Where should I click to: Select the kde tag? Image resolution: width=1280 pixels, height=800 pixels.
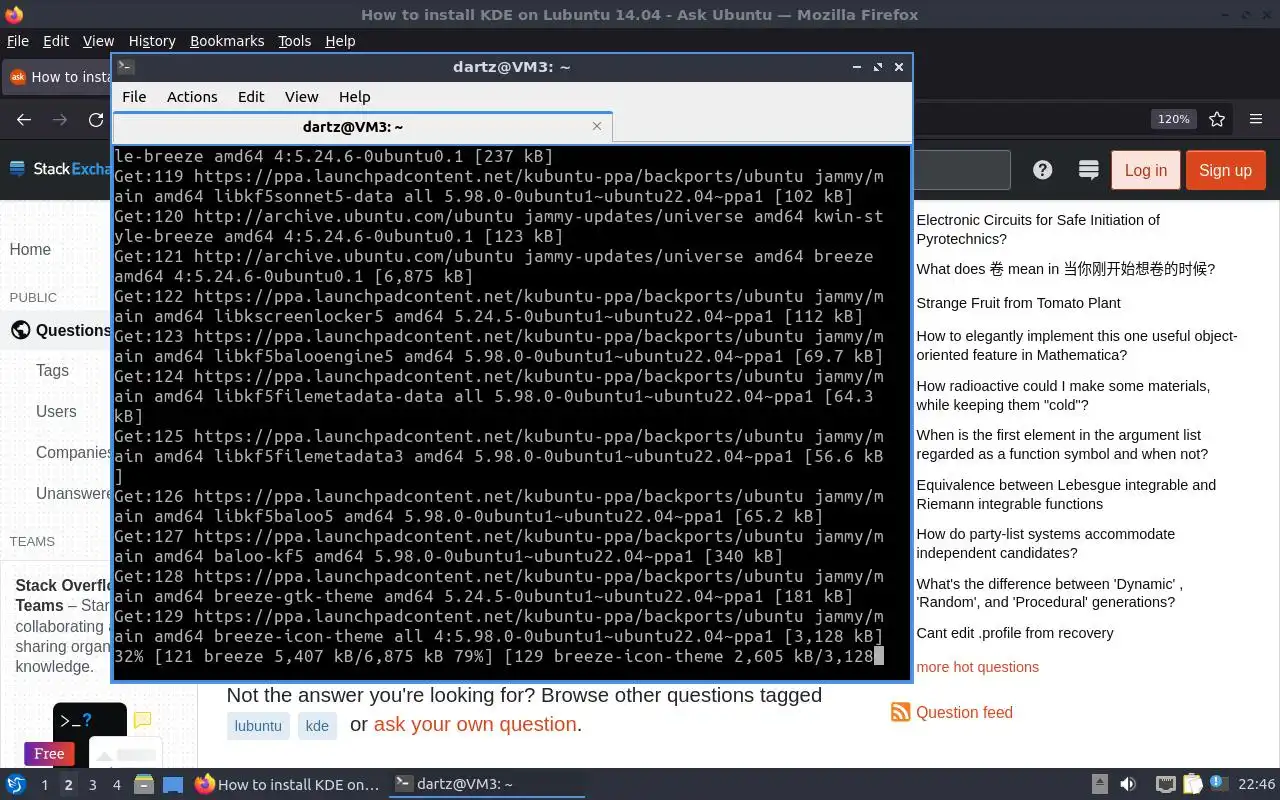coord(317,726)
